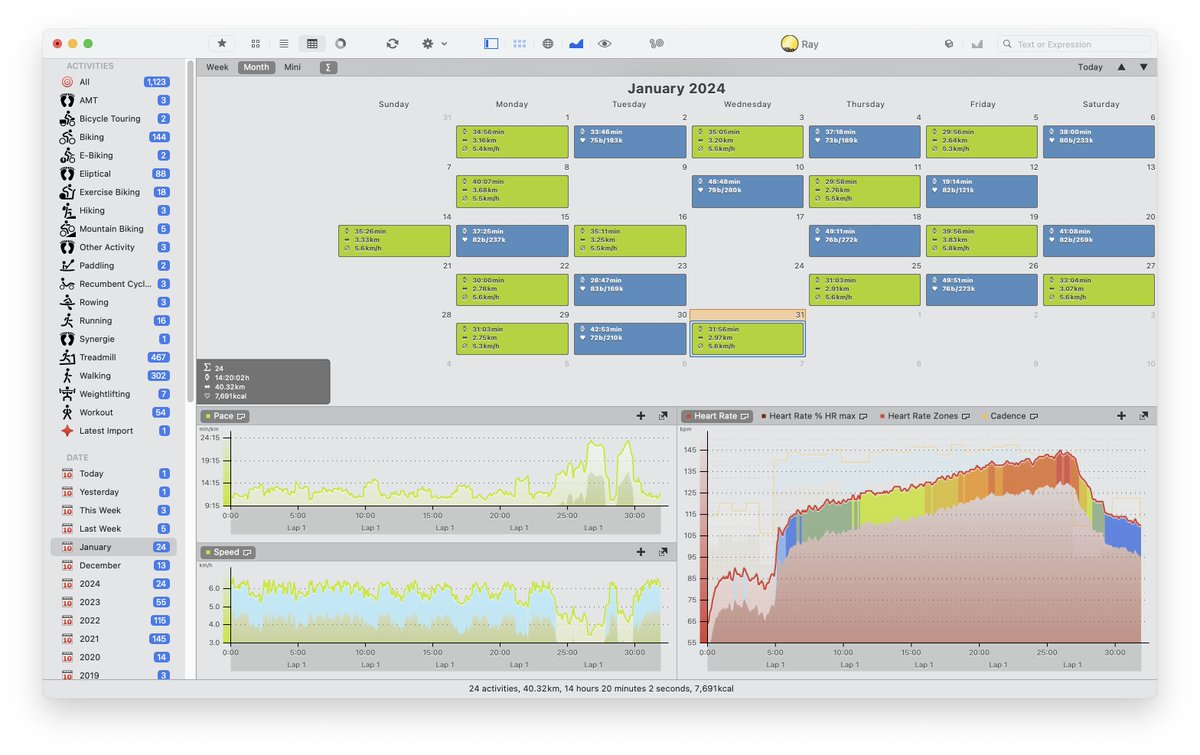Viewport: 1200px width, 755px height.
Task: Open Heart Rate % HR max selector
Action: [815, 416]
